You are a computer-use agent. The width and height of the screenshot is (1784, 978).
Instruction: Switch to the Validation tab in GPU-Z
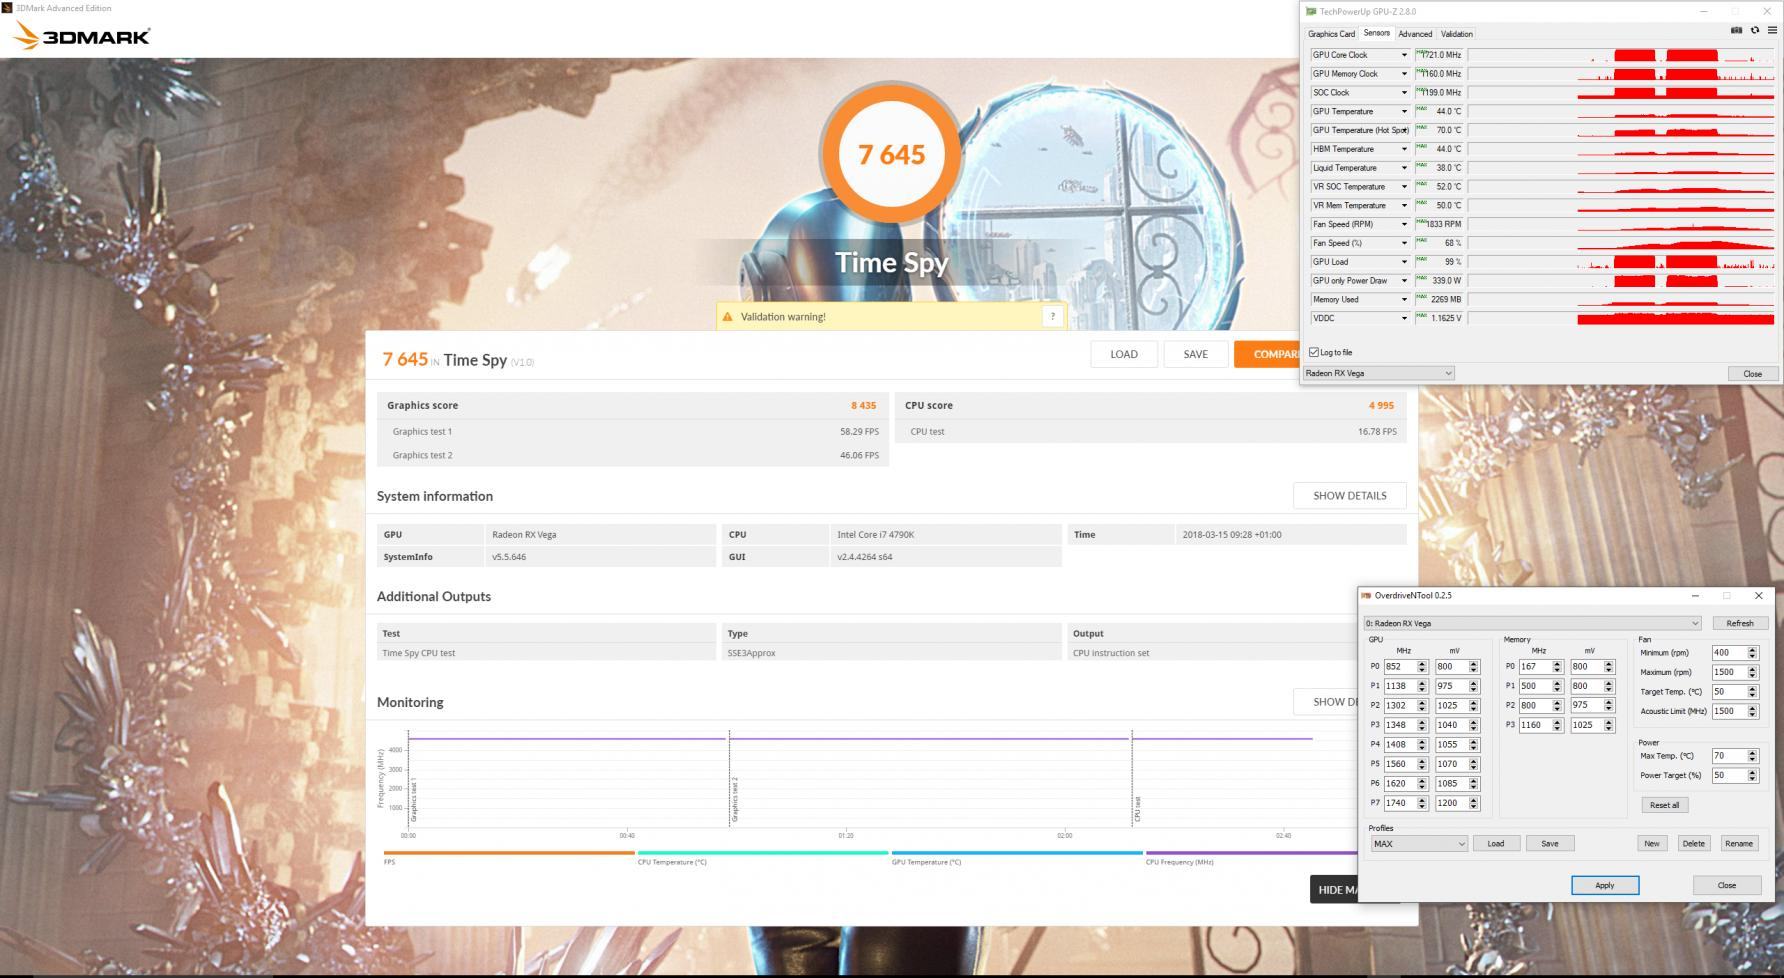(x=1457, y=34)
